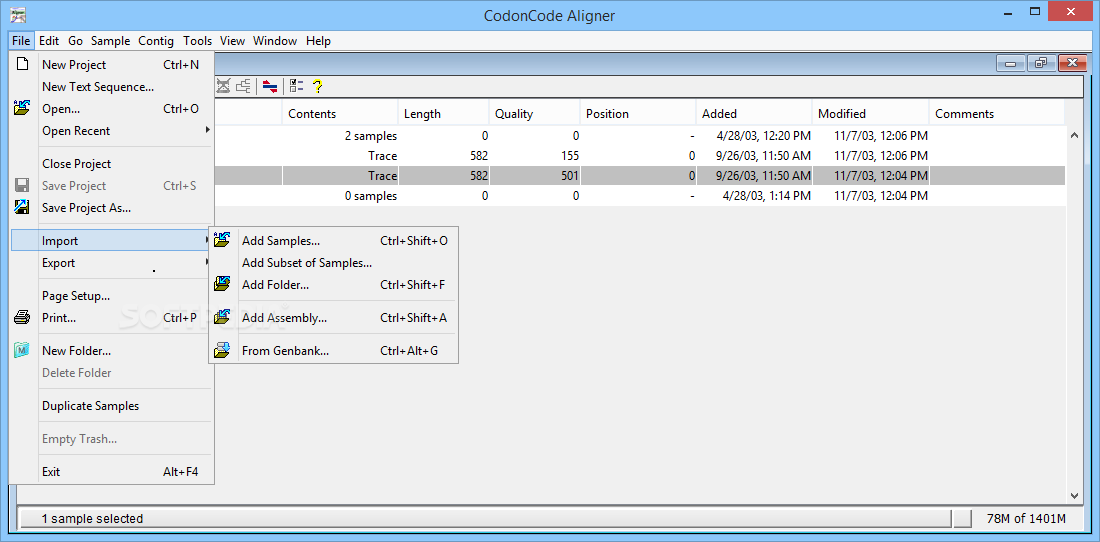Open Page Setup... dialog

pos(111,296)
